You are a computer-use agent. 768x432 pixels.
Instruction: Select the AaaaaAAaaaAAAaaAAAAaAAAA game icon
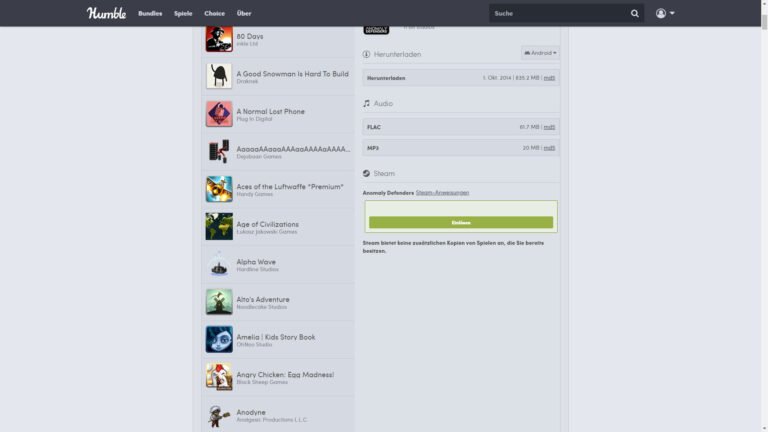(219, 151)
